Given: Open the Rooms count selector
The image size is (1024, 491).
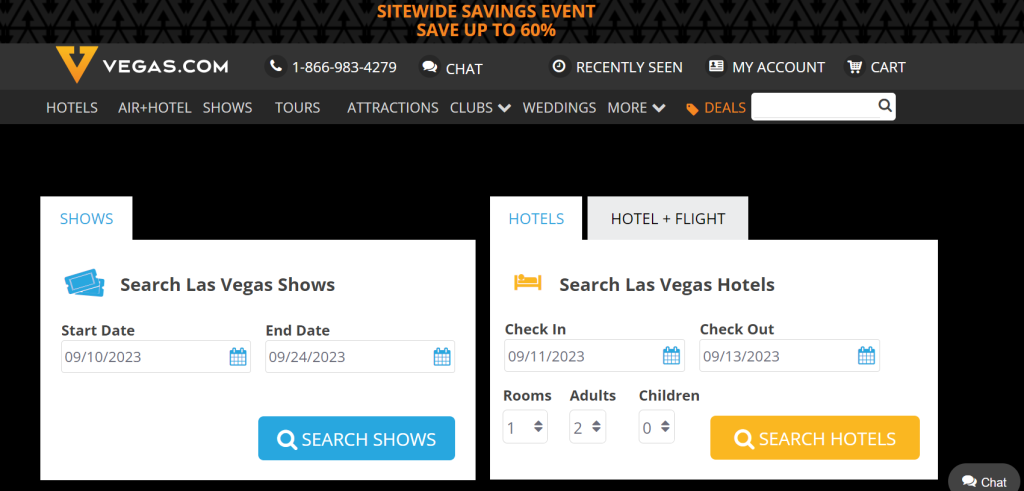Looking at the screenshot, I should [525, 428].
